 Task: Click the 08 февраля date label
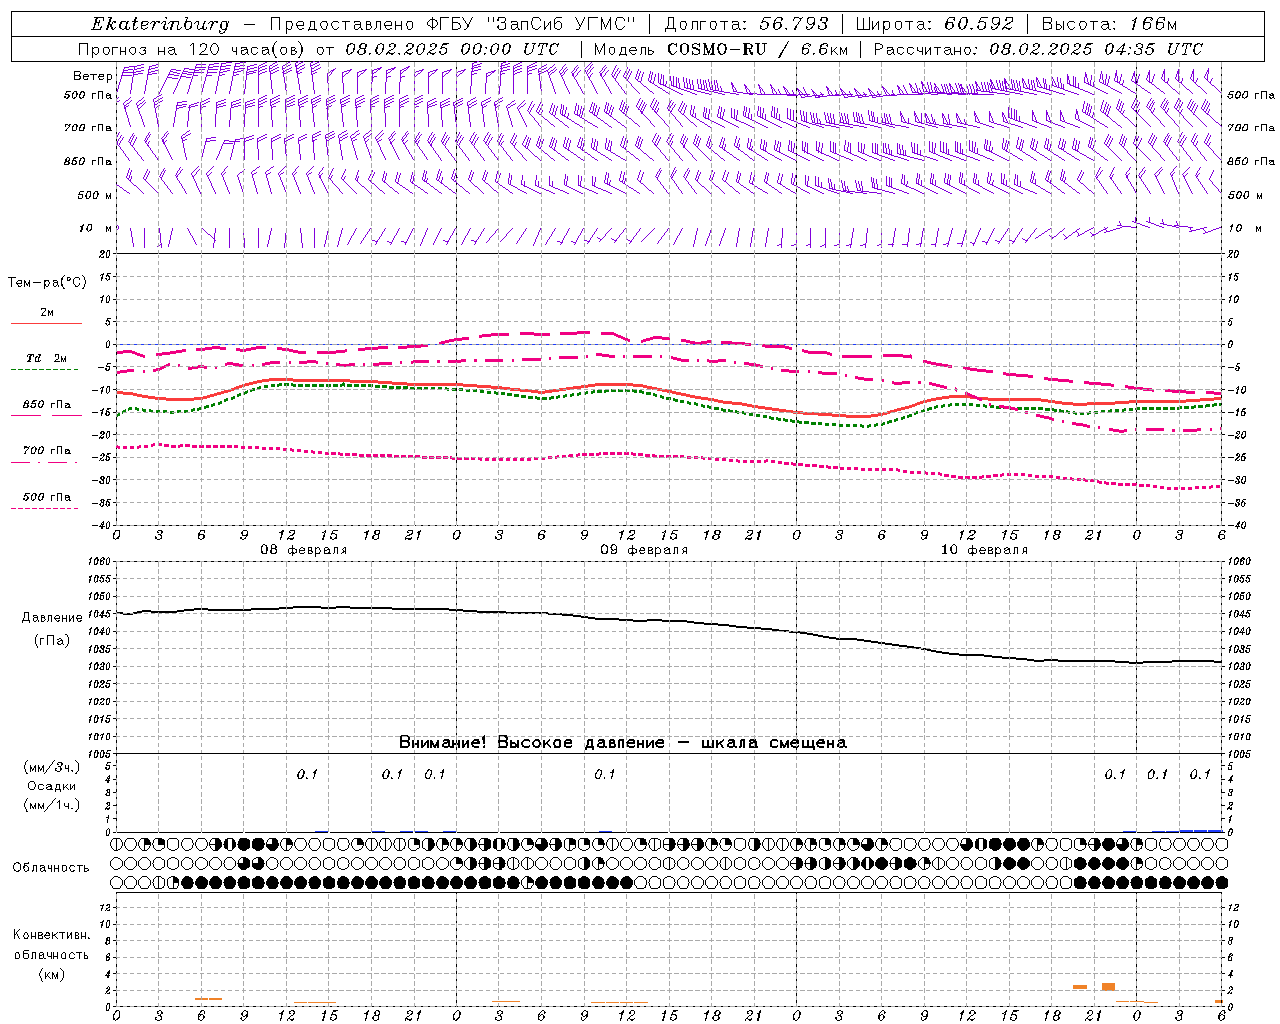click(304, 550)
